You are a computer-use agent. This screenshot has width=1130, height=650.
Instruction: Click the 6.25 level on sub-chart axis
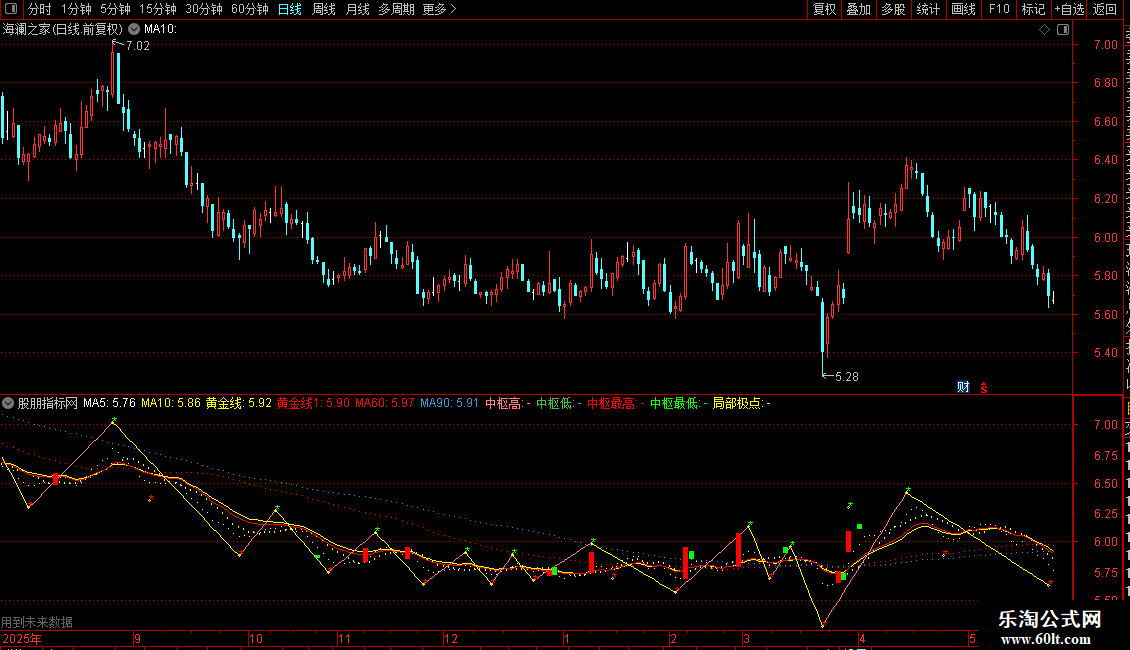tap(1105, 514)
